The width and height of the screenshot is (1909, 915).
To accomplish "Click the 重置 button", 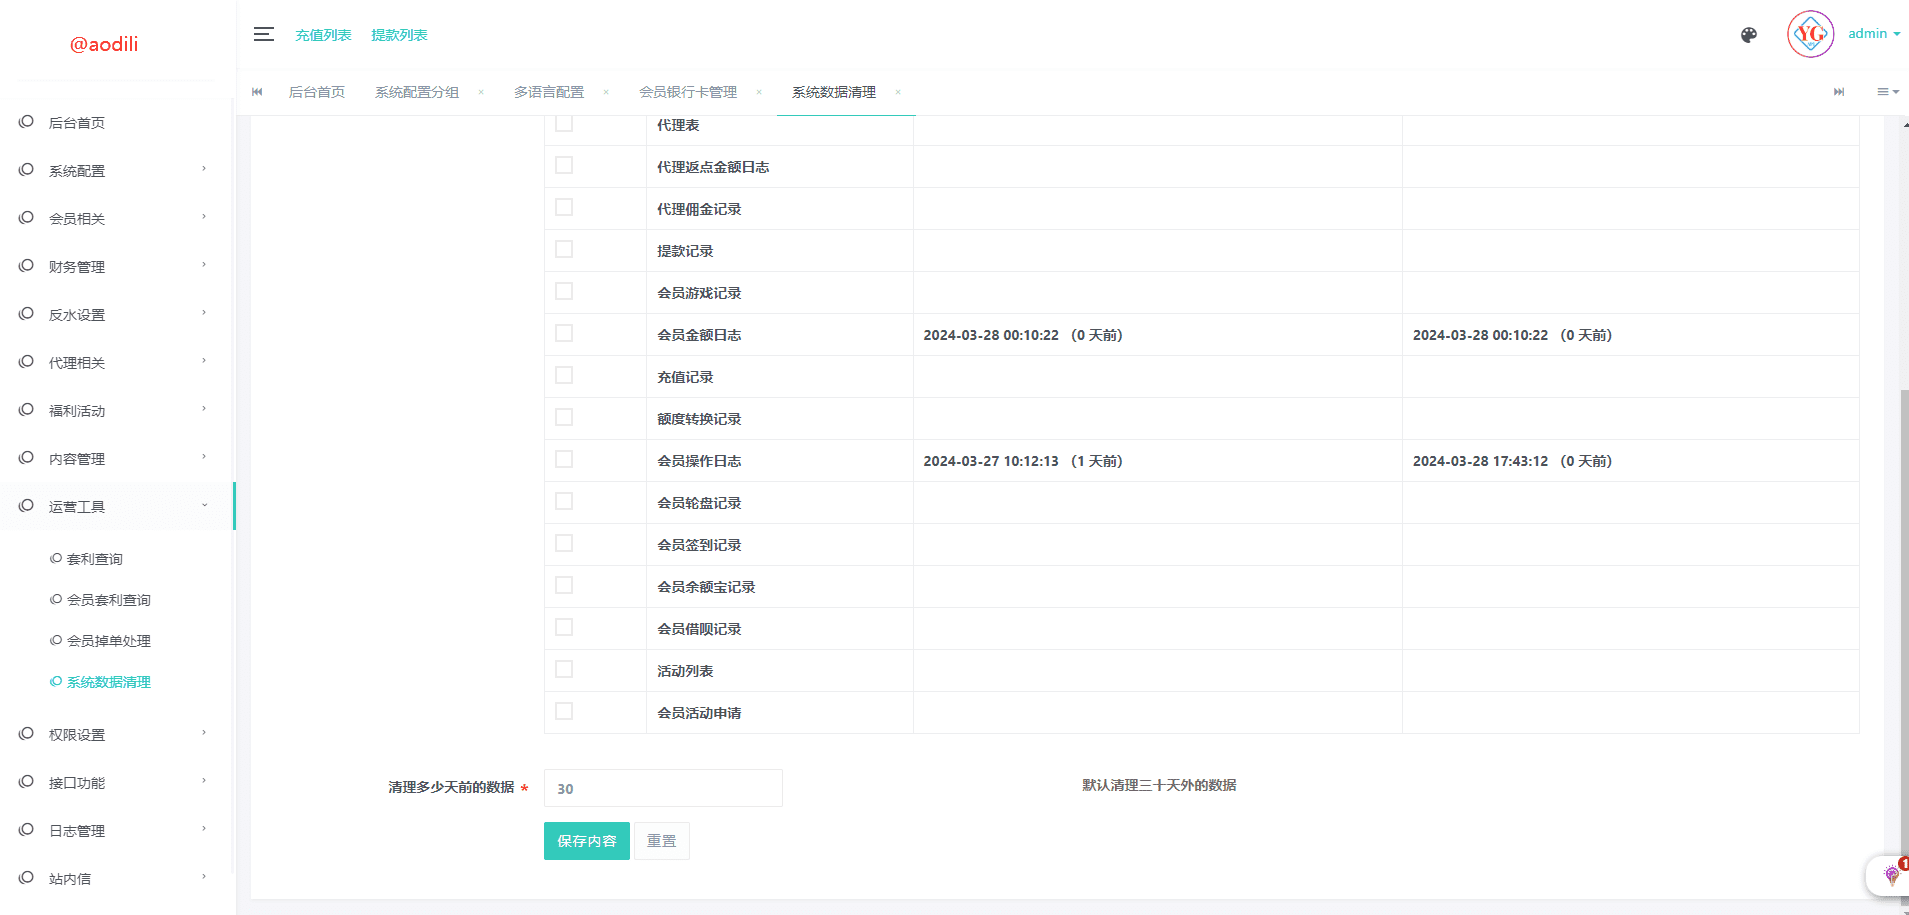I will click(661, 841).
